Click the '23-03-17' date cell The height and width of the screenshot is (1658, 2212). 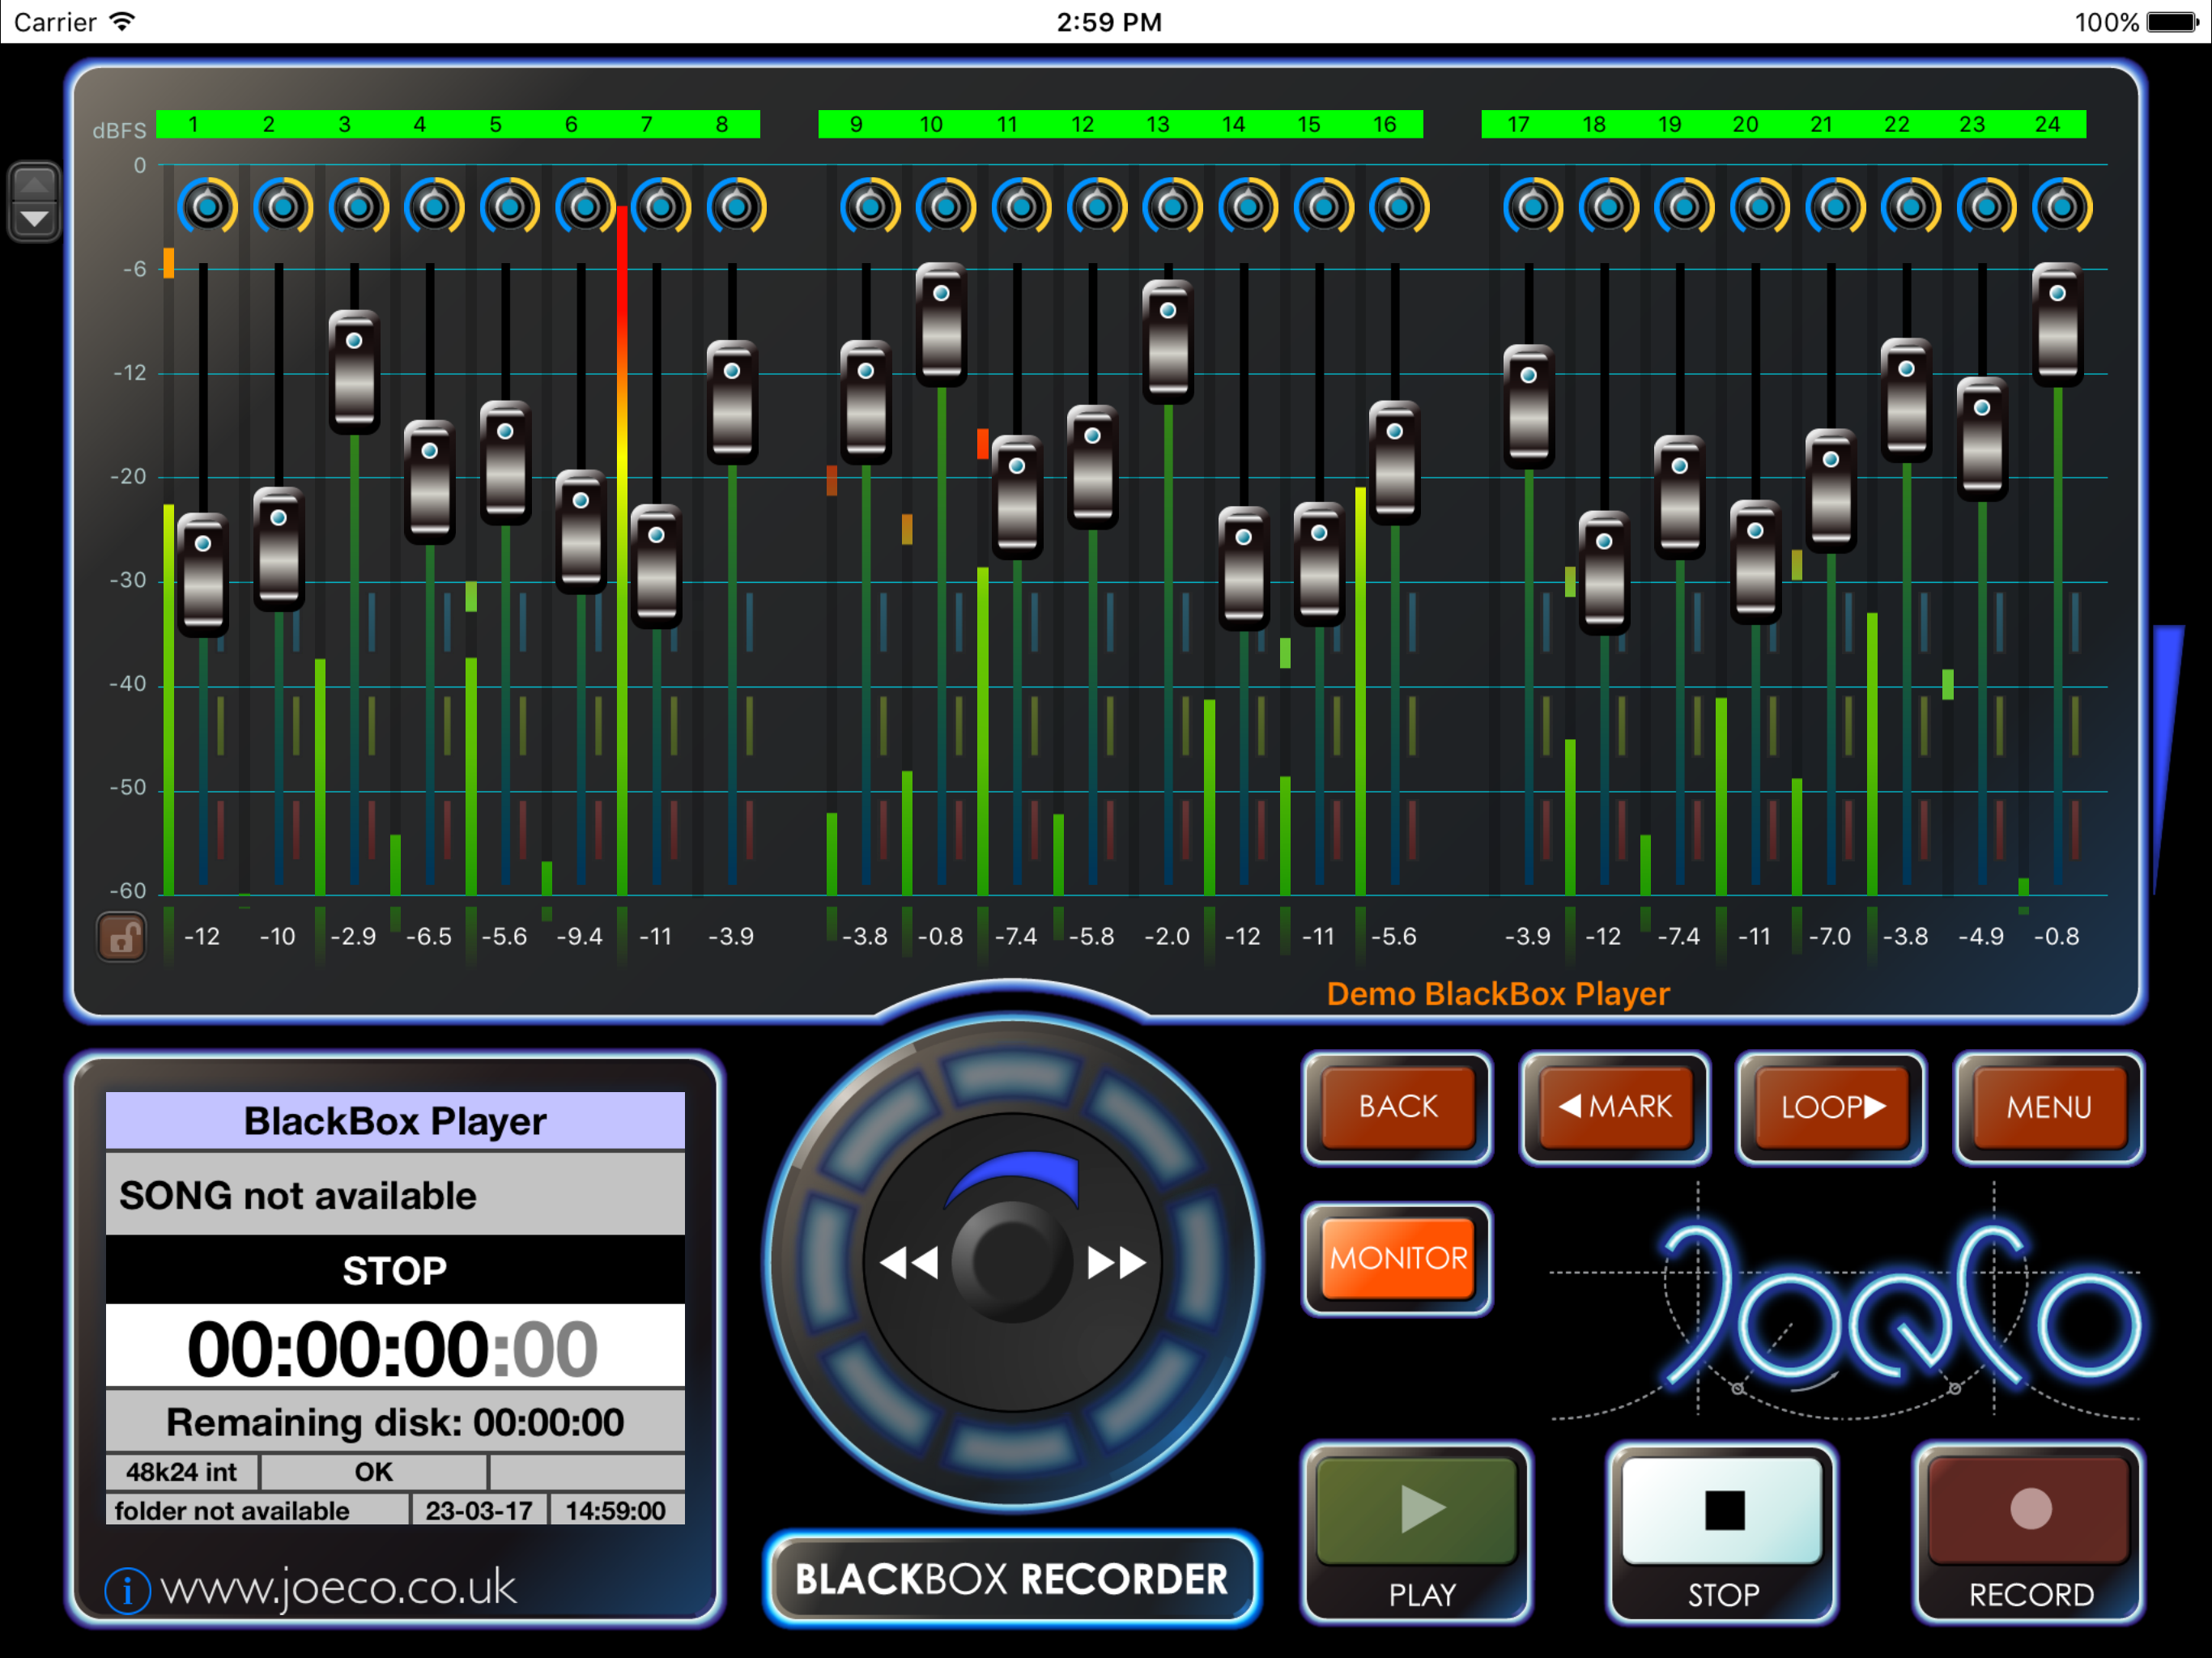pos(479,1510)
